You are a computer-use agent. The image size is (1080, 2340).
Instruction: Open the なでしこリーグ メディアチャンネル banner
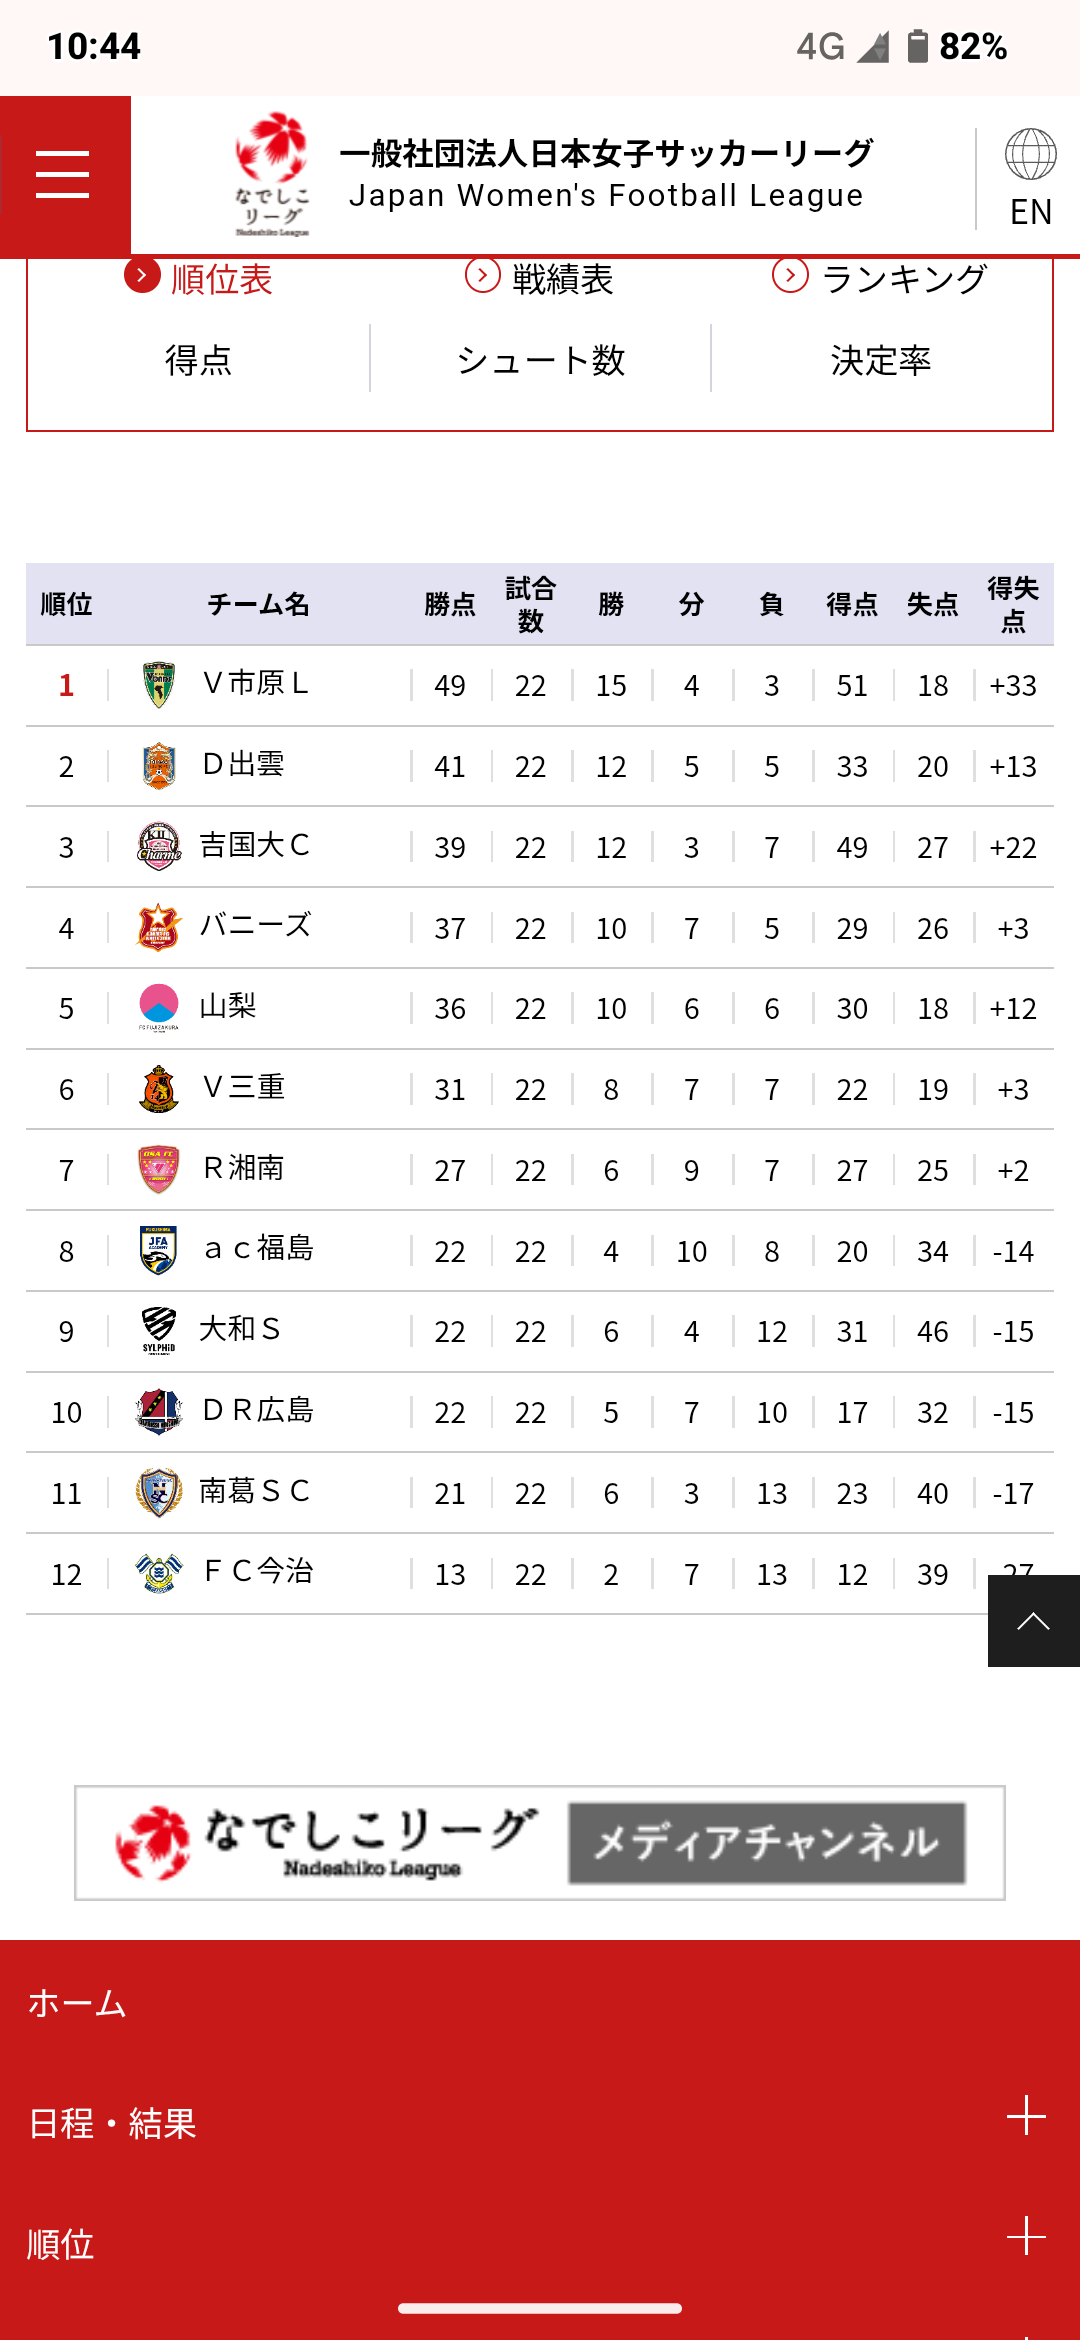pyautogui.click(x=540, y=1842)
